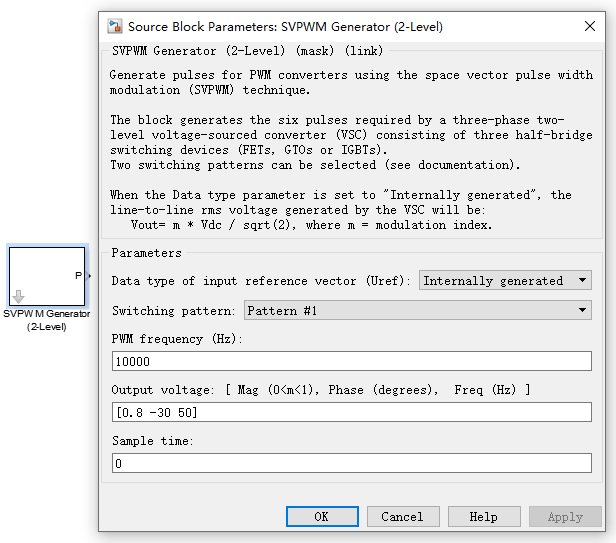
Task: Click the Simulink icon in the dialog title bar
Action: [x=115, y=26]
